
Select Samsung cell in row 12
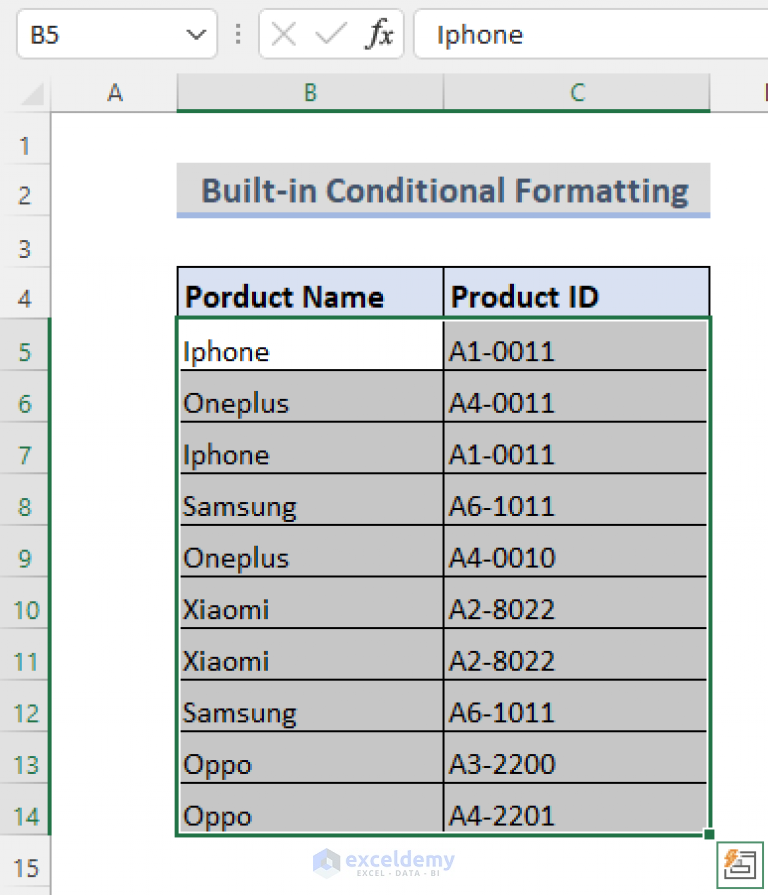point(310,706)
